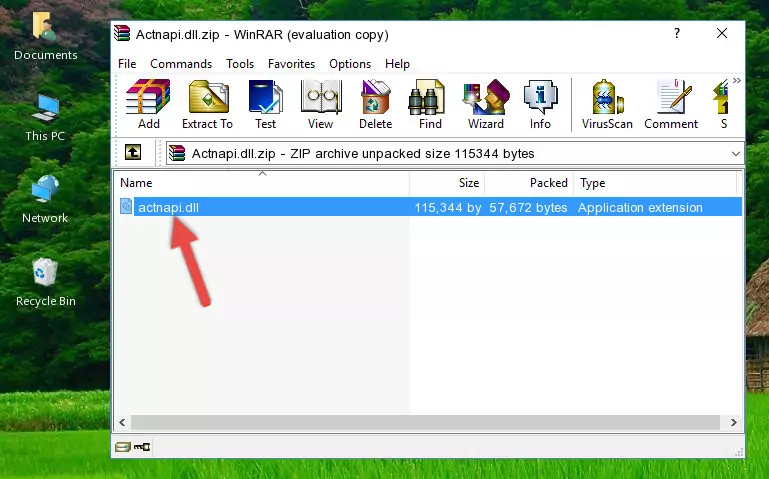Open the View file tool
The height and width of the screenshot is (479, 769).
(x=321, y=104)
